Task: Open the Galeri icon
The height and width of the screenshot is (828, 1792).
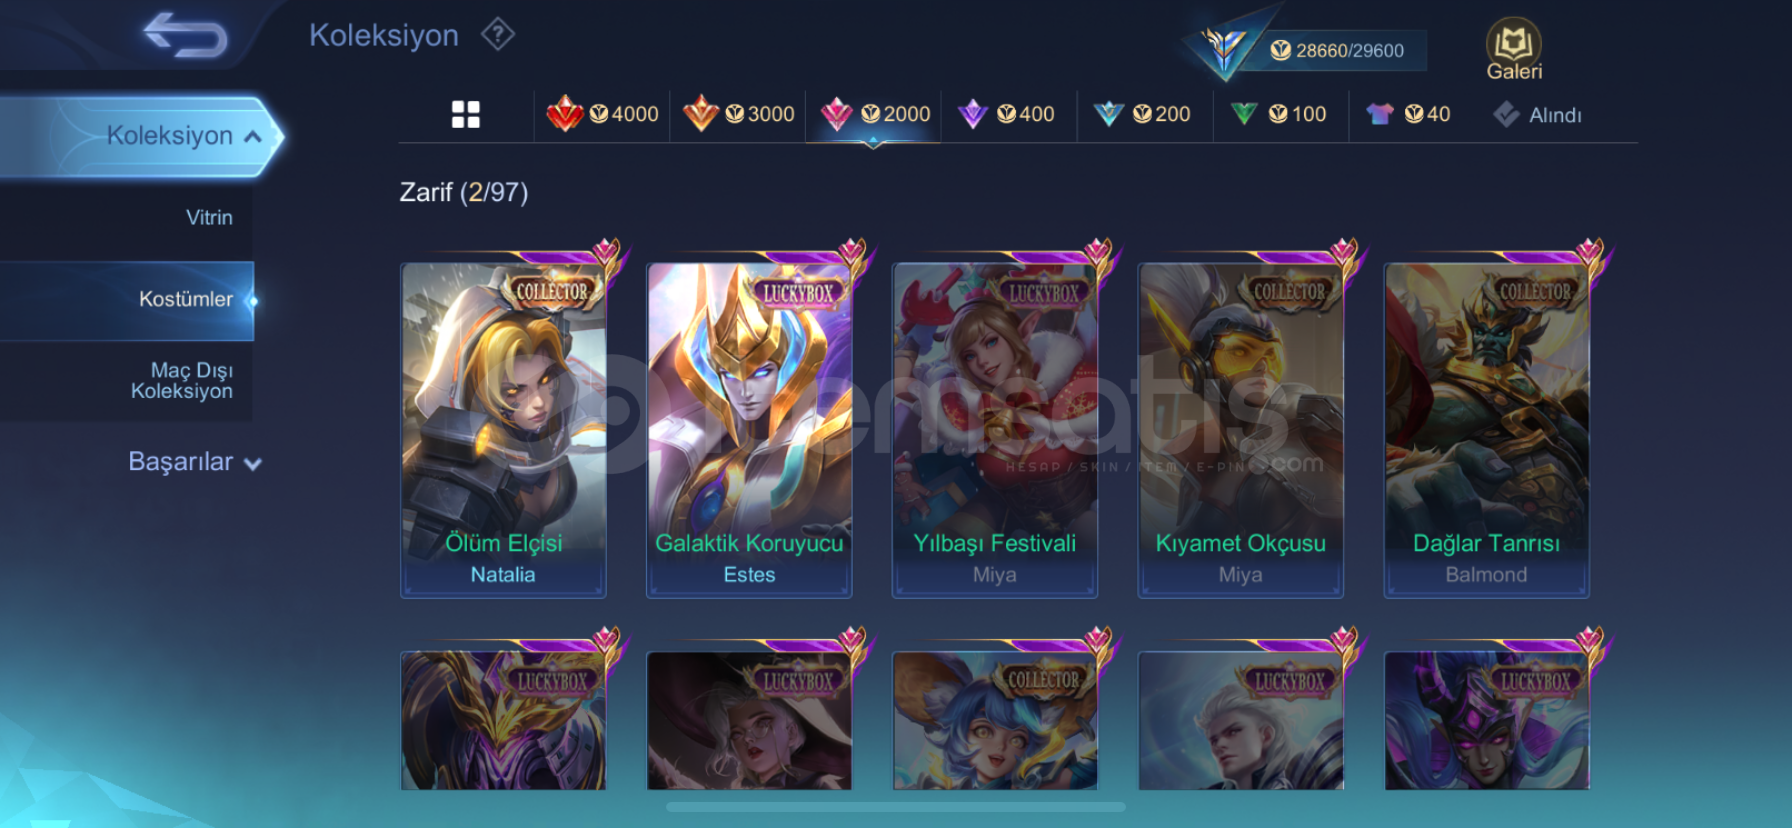Action: tap(1513, 49)
